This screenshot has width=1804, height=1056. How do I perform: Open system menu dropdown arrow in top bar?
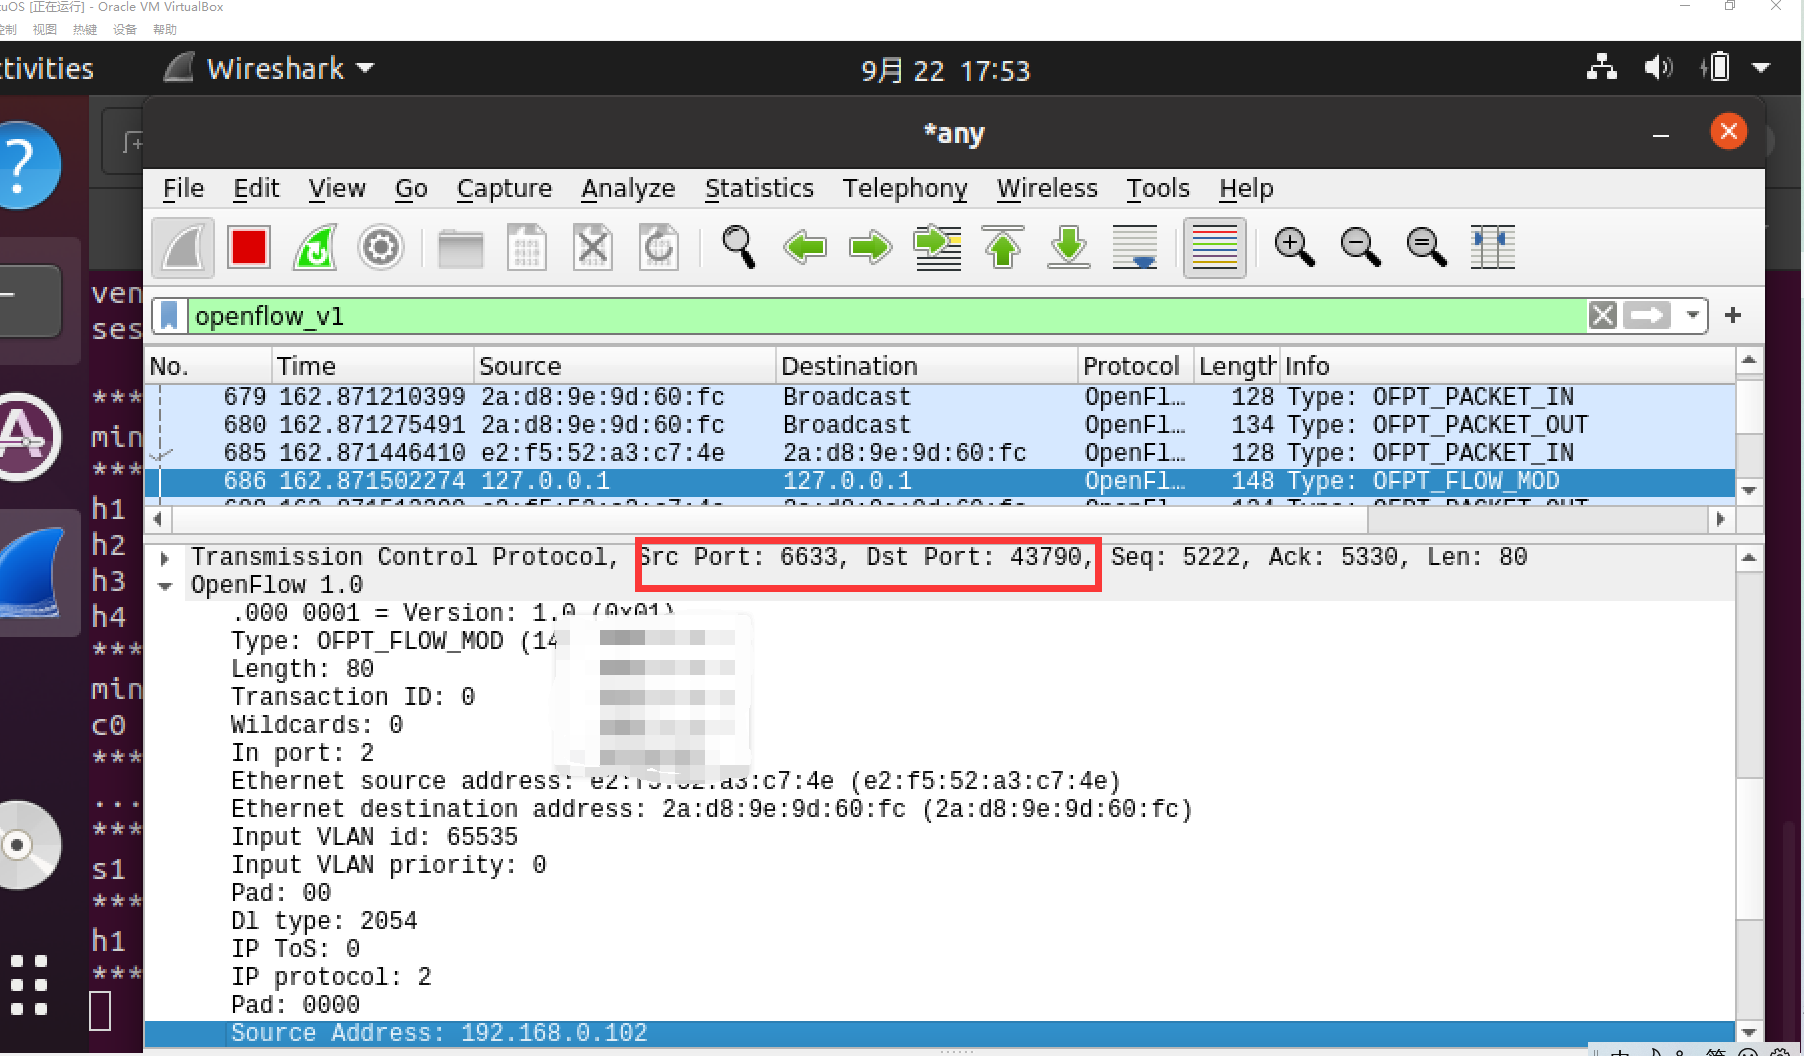click(x=1761, y=68)
